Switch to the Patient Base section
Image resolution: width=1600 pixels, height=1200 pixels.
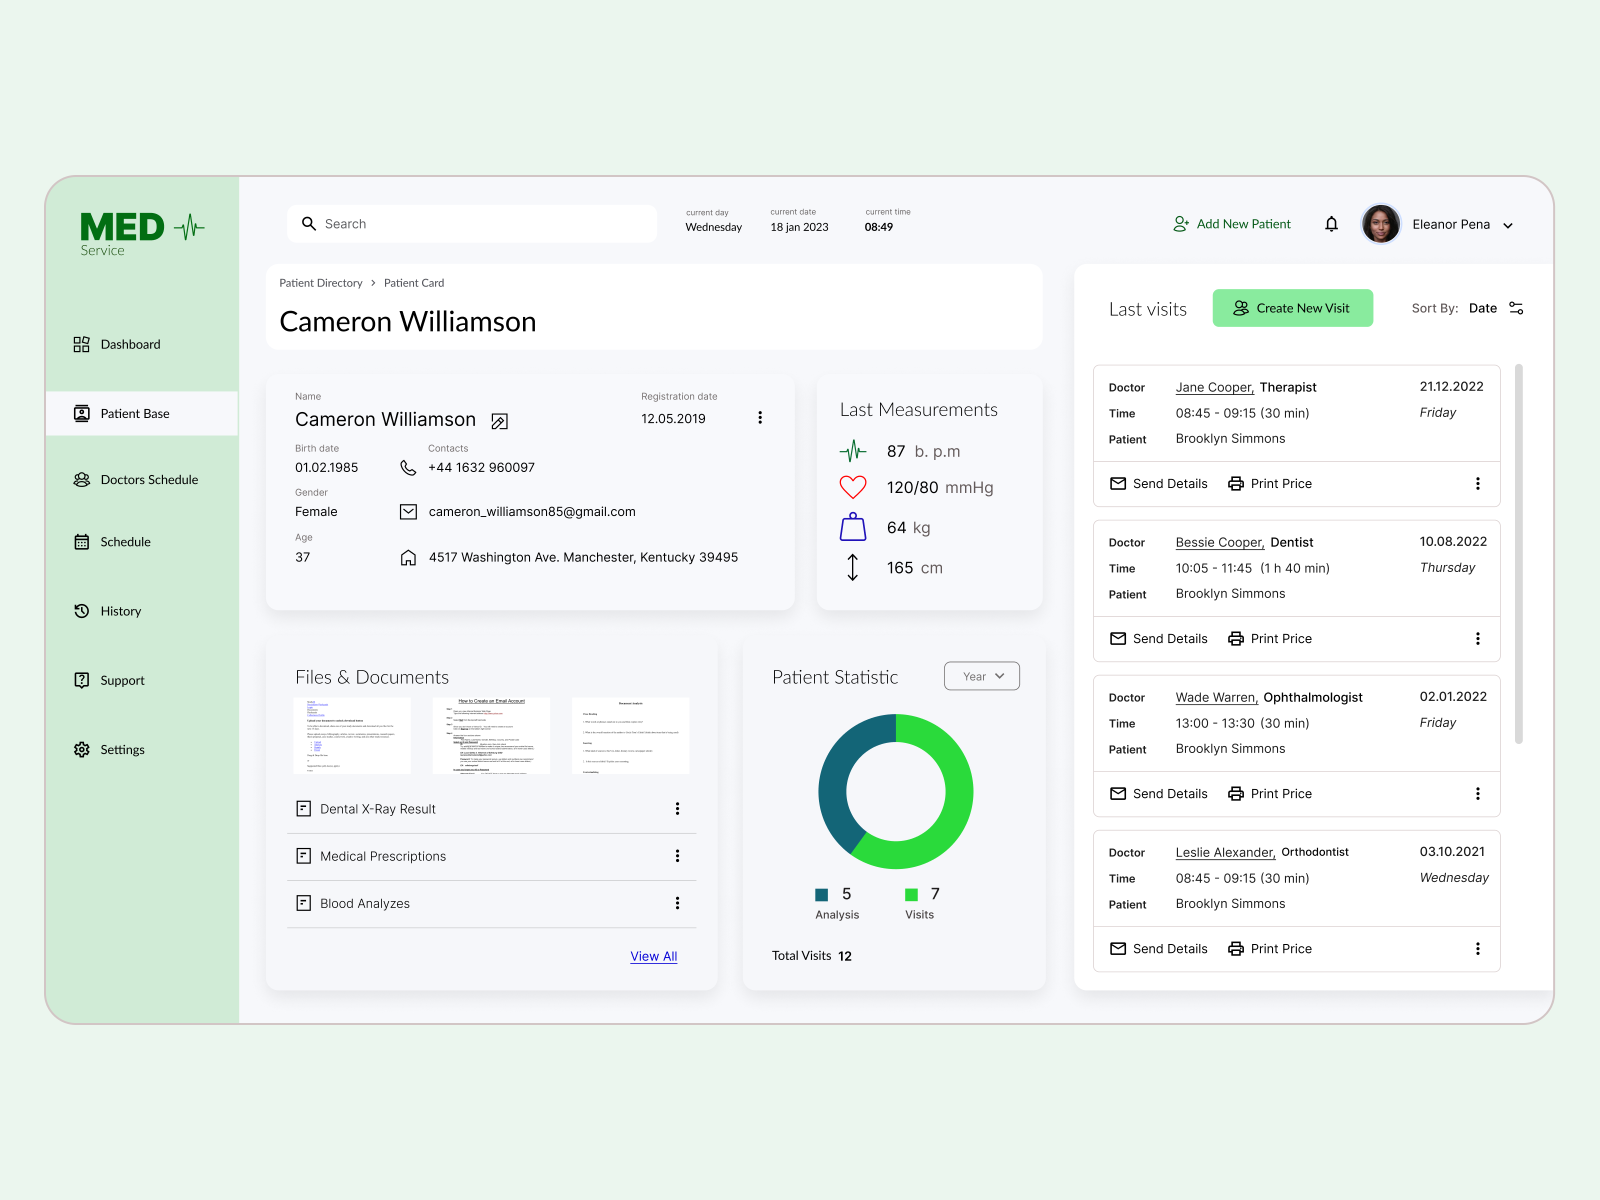134,413
